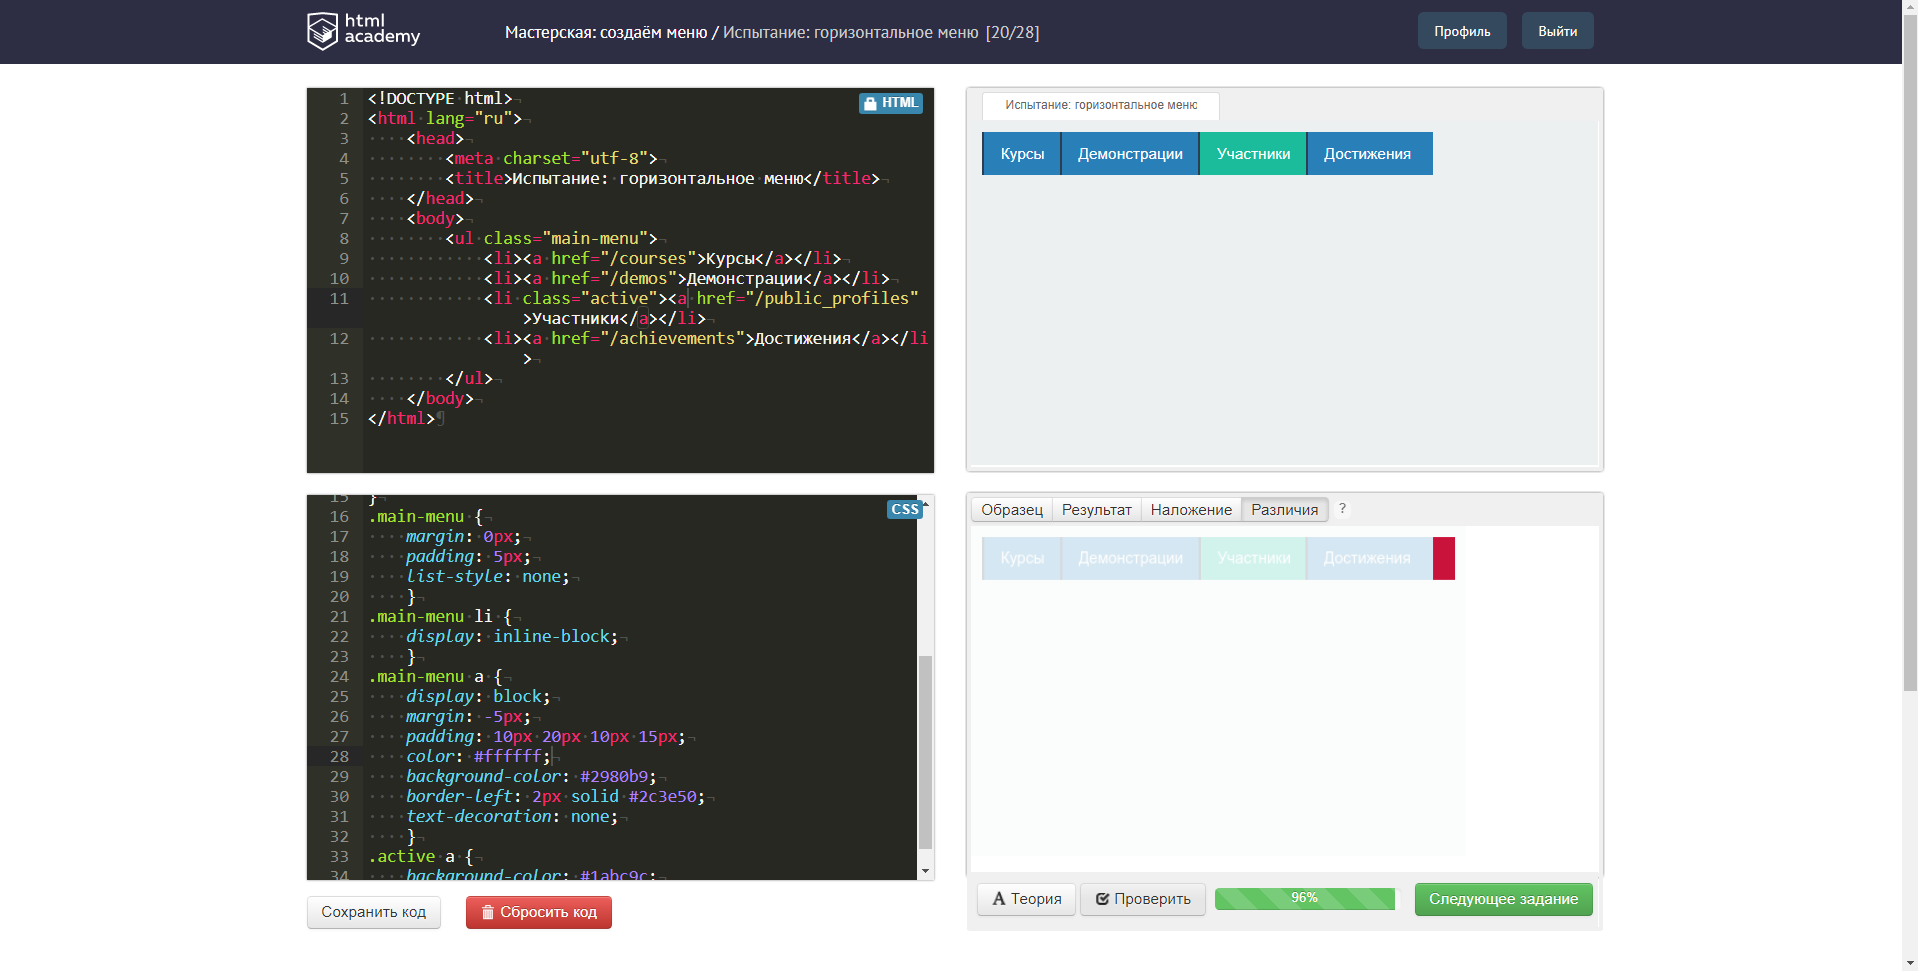Click the preview browser tab title
The image size is (1918, 971).
(x=1100, y=105)
